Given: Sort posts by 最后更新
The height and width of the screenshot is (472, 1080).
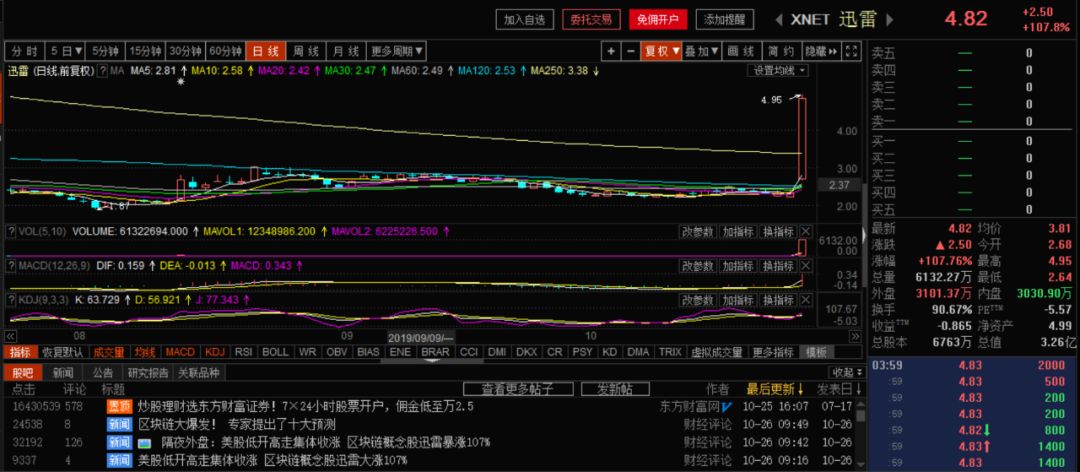Looking at the screenshot, I should (776, 389).
